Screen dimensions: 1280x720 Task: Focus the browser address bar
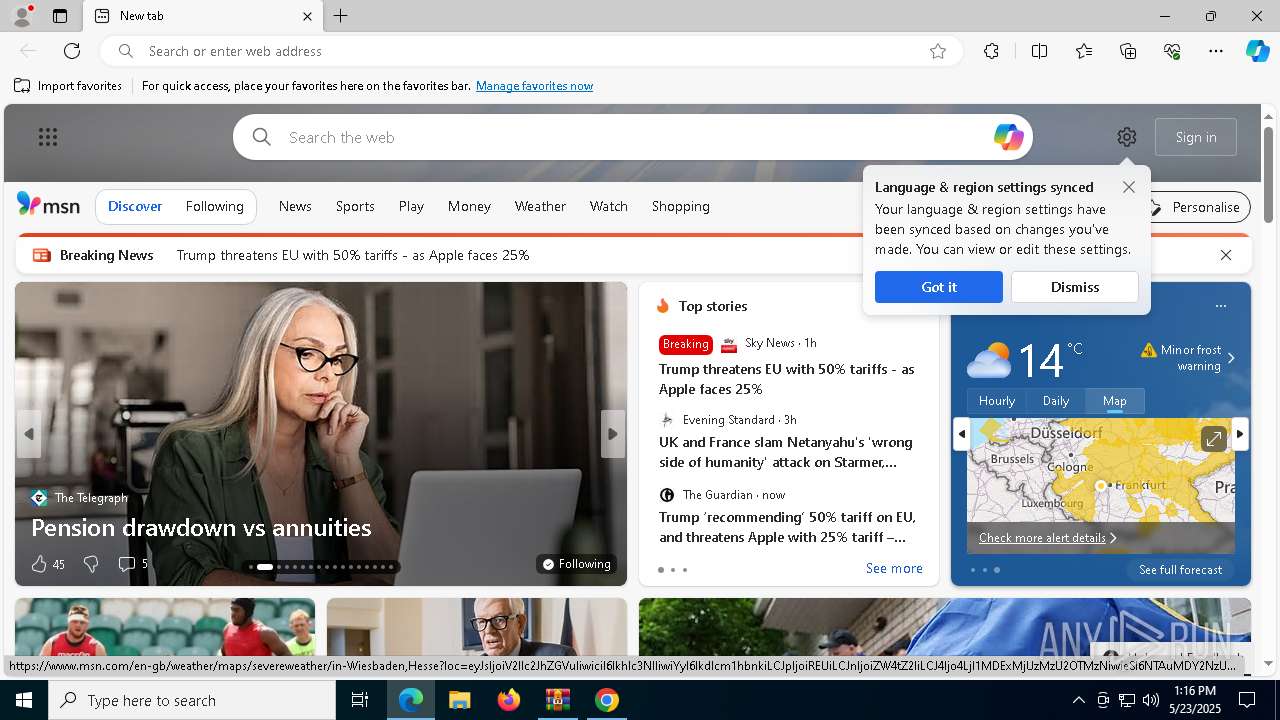tap(530, 51)
